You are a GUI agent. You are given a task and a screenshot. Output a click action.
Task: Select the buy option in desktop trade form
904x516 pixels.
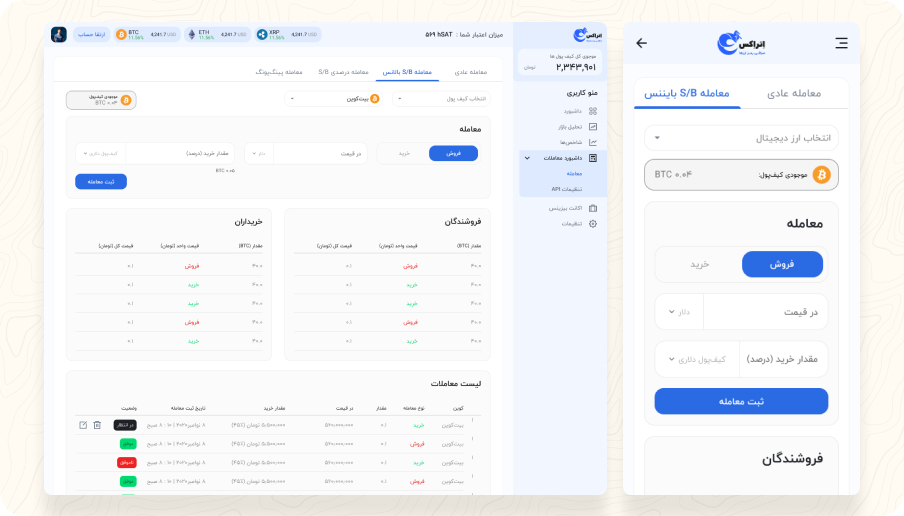(x=404, y=153)
